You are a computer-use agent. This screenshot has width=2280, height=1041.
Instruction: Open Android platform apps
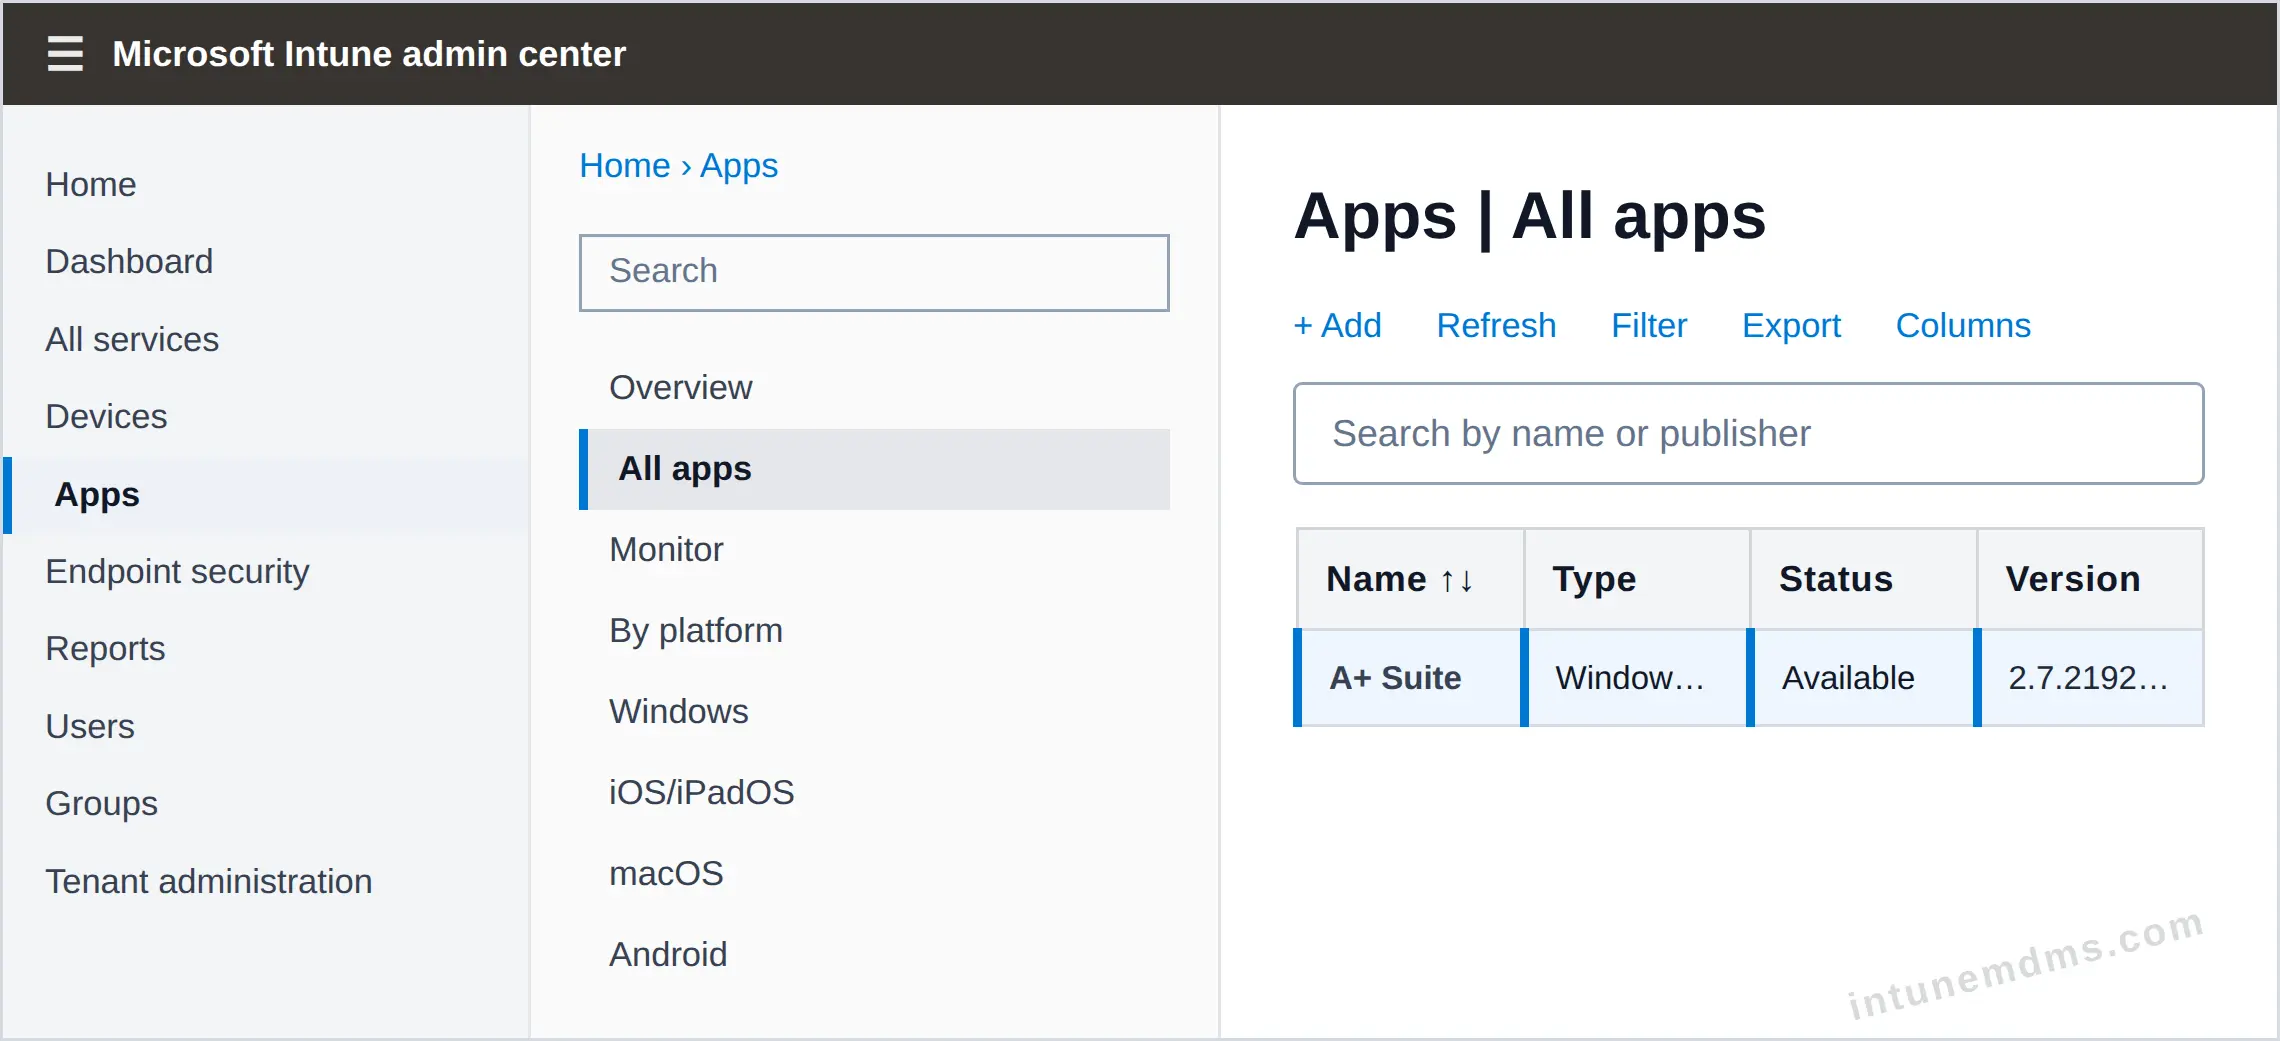pyautogui.click(x=668, y=954)
